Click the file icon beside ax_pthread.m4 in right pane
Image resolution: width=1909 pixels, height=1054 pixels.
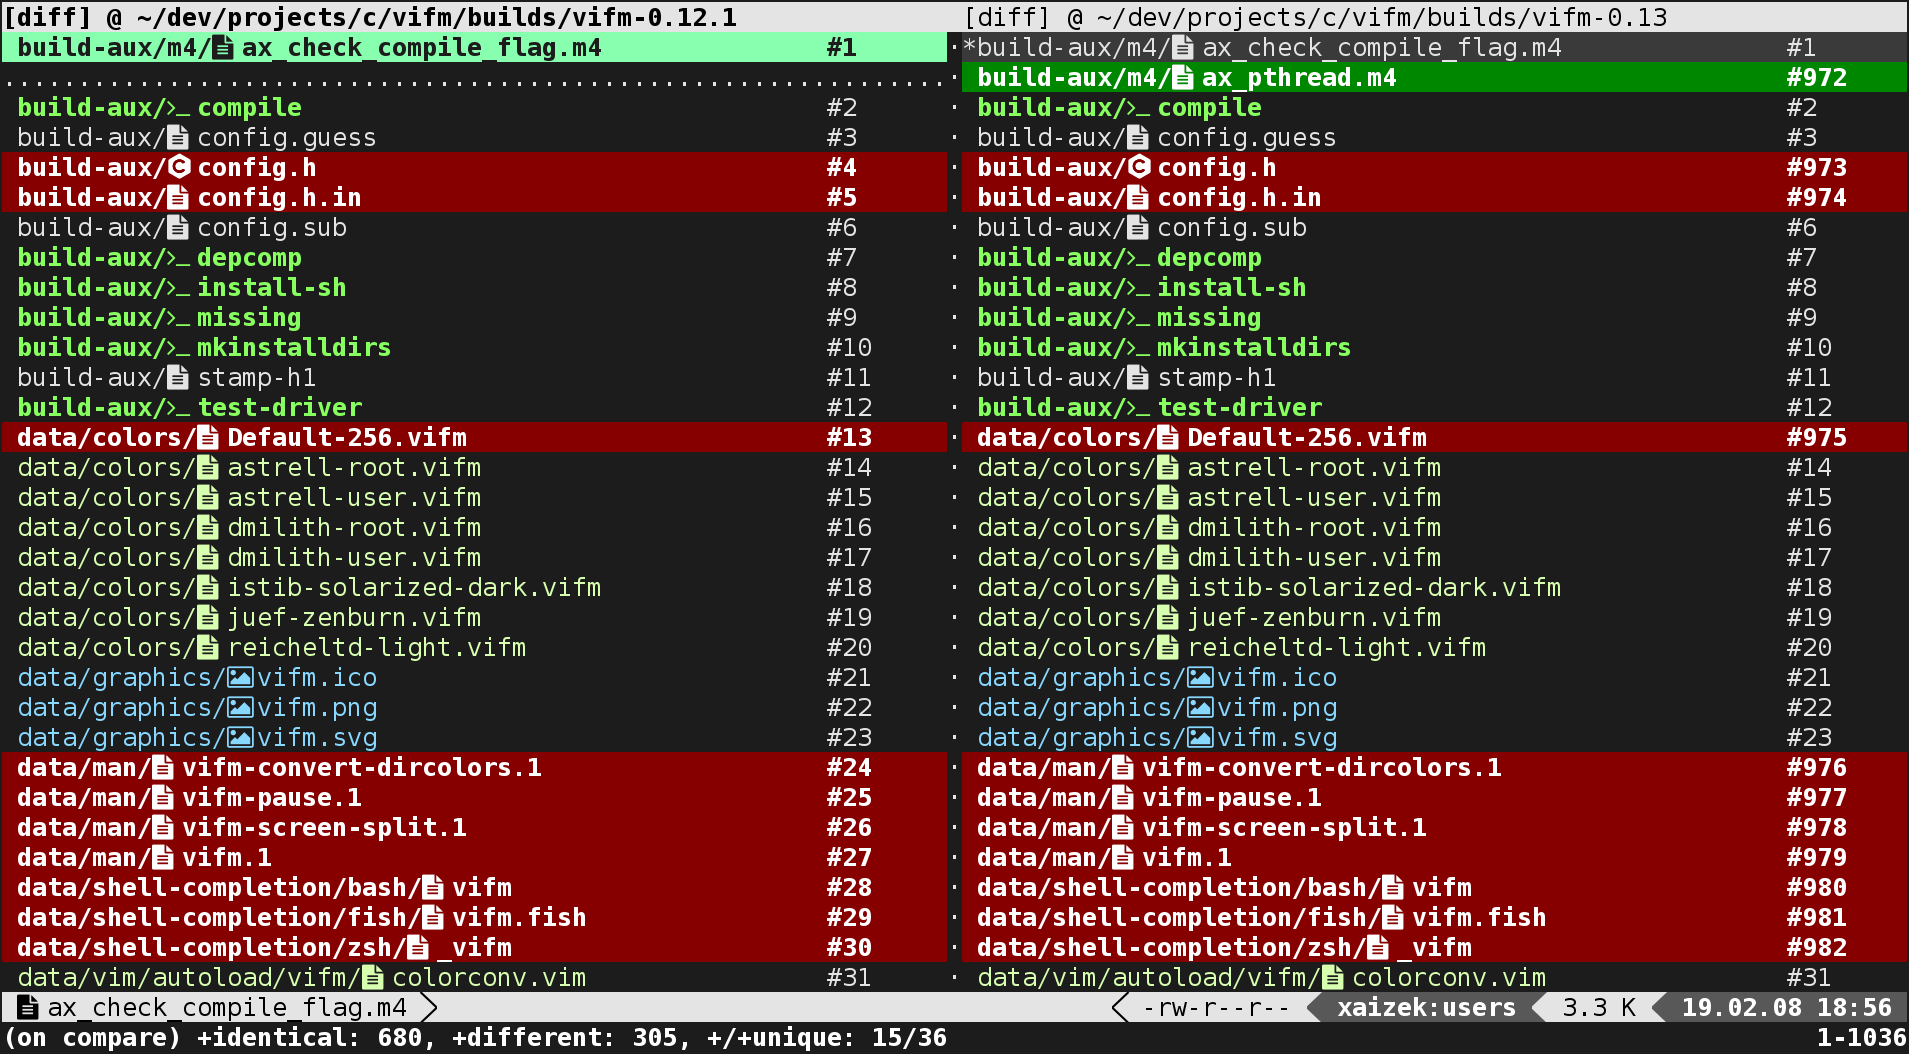point(1183,78)
